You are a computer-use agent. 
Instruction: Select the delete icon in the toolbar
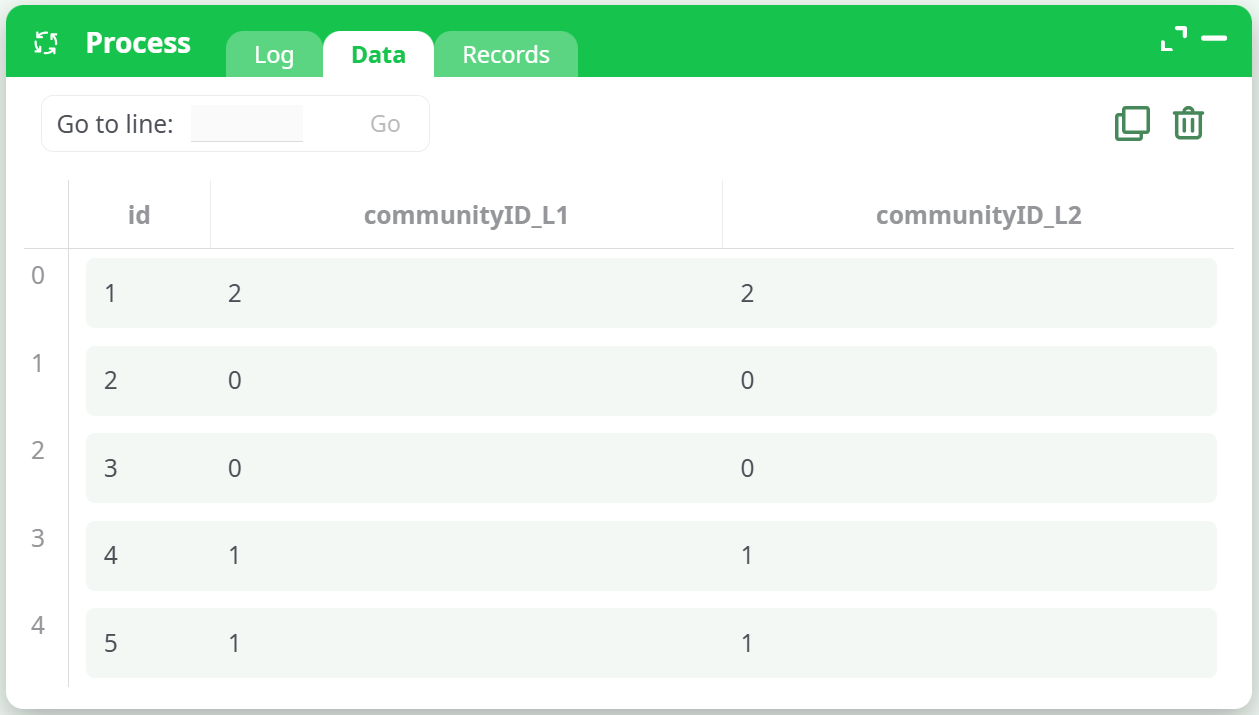1187,123
